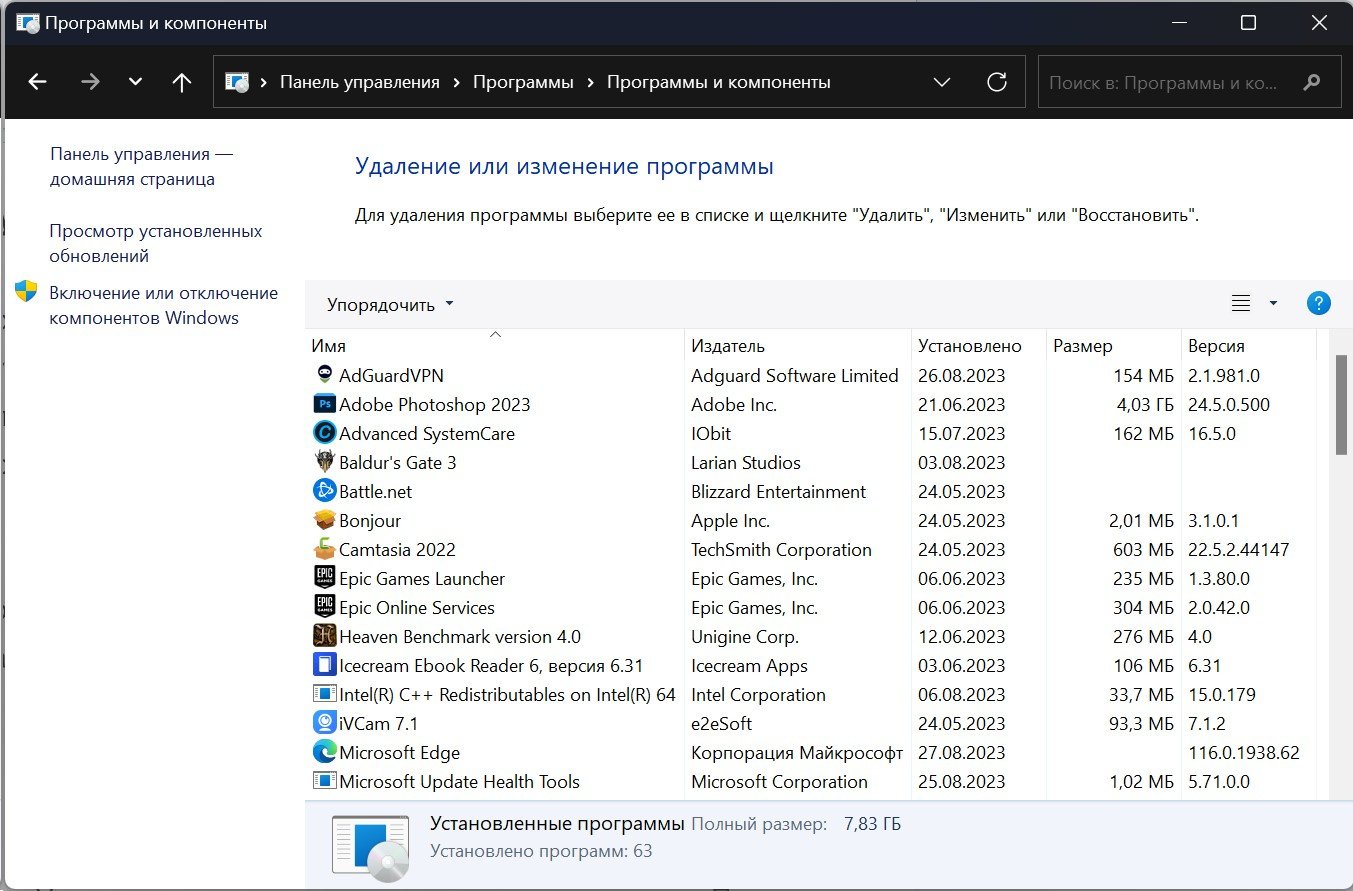Image resolution: width=1353 pixels, height=891 pixels.
Task: Open the Упорядочить dropdown menu
Action: [390, 304]
